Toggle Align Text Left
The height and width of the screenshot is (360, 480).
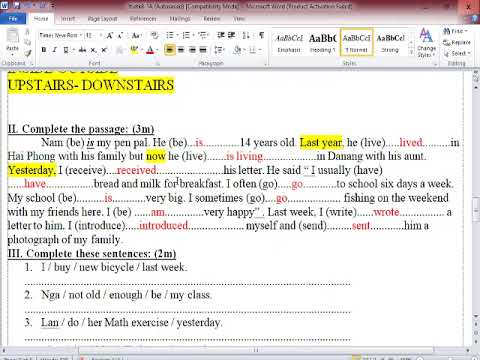tap(170, 50)
